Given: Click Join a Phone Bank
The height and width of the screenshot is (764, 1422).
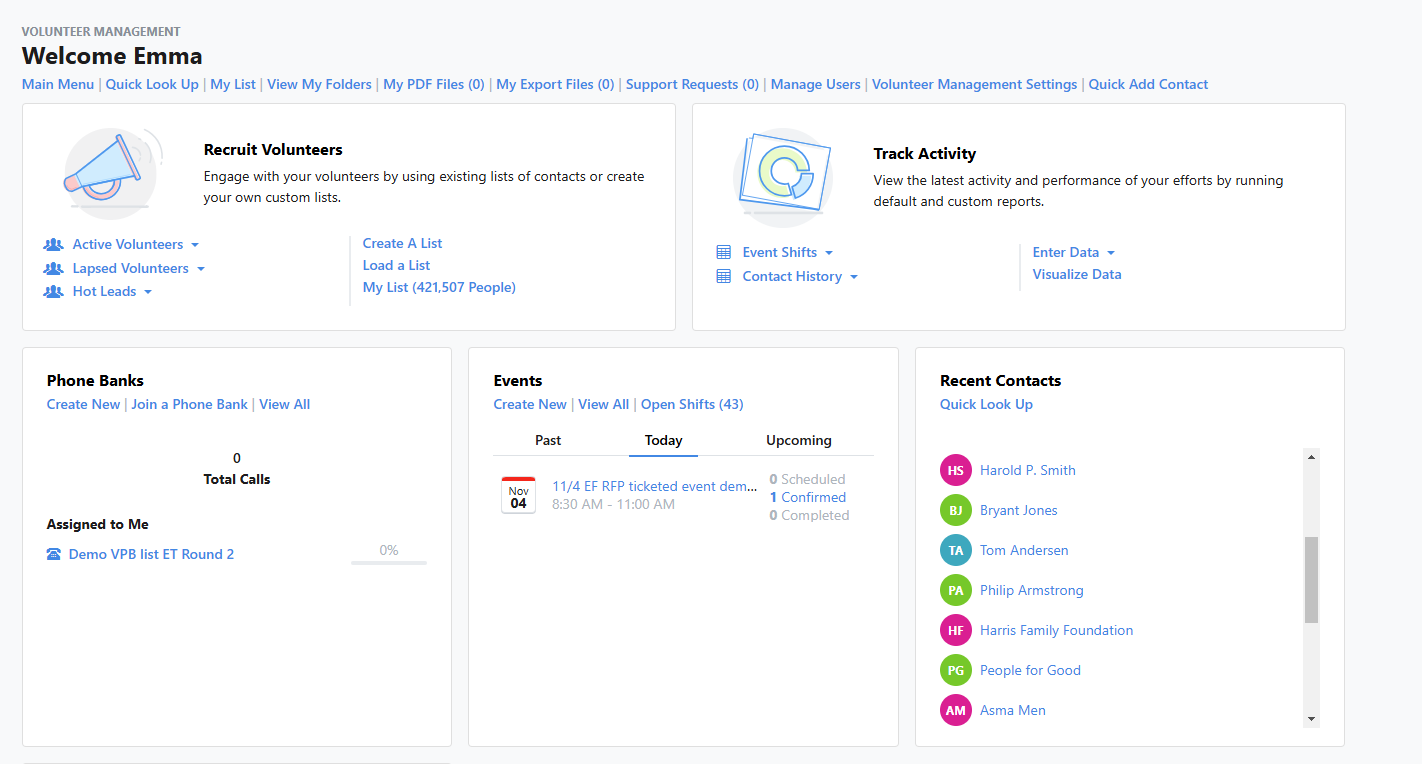Looking at the screenshot, I should click(x=189, y=404).
